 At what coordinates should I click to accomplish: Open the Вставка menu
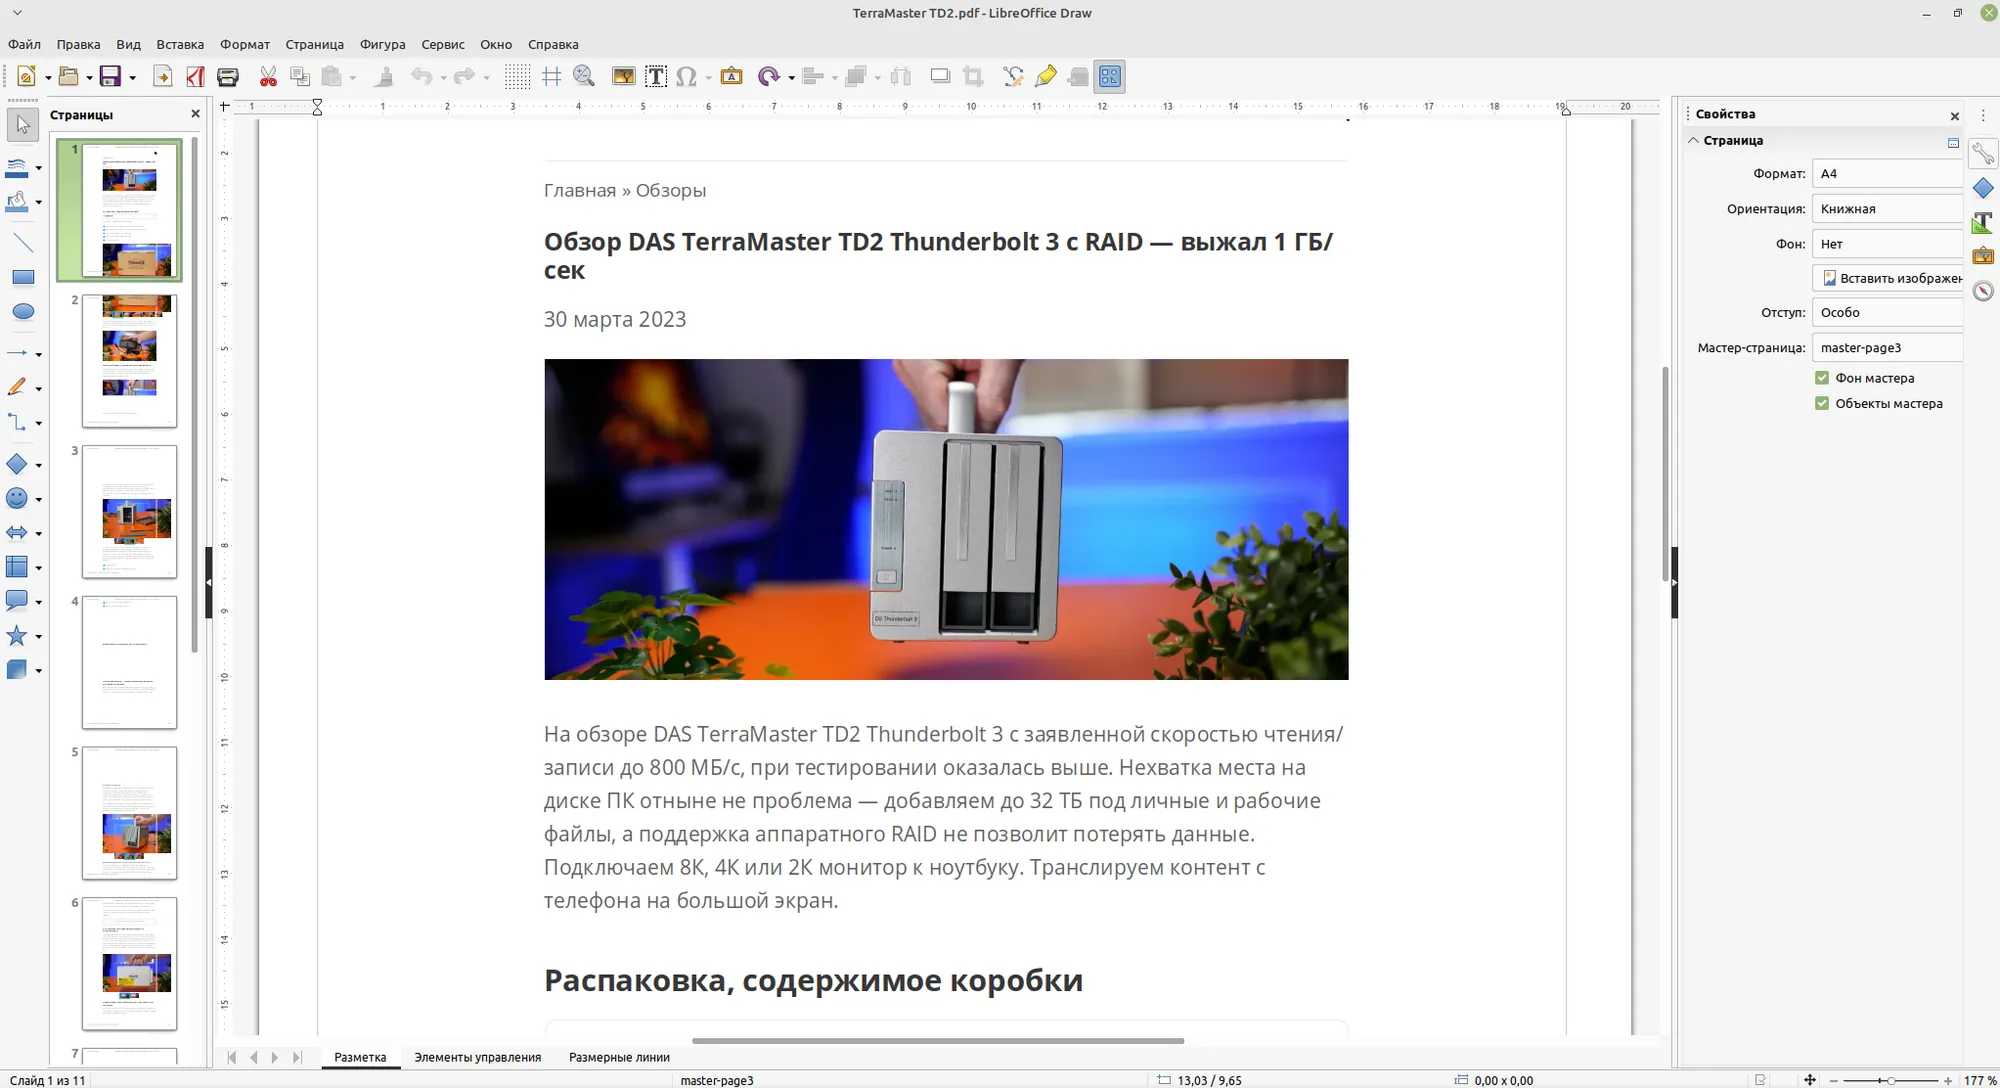pyautogui.click(x=180, y=45)
